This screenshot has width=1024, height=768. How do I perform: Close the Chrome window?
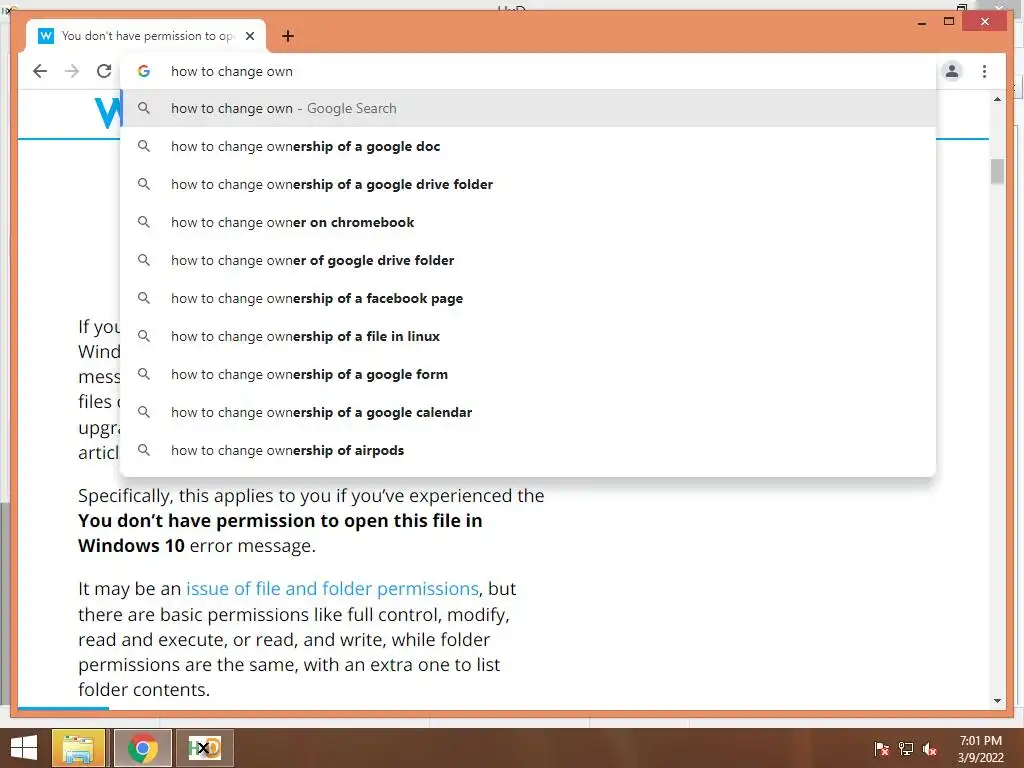coord(985,22)
